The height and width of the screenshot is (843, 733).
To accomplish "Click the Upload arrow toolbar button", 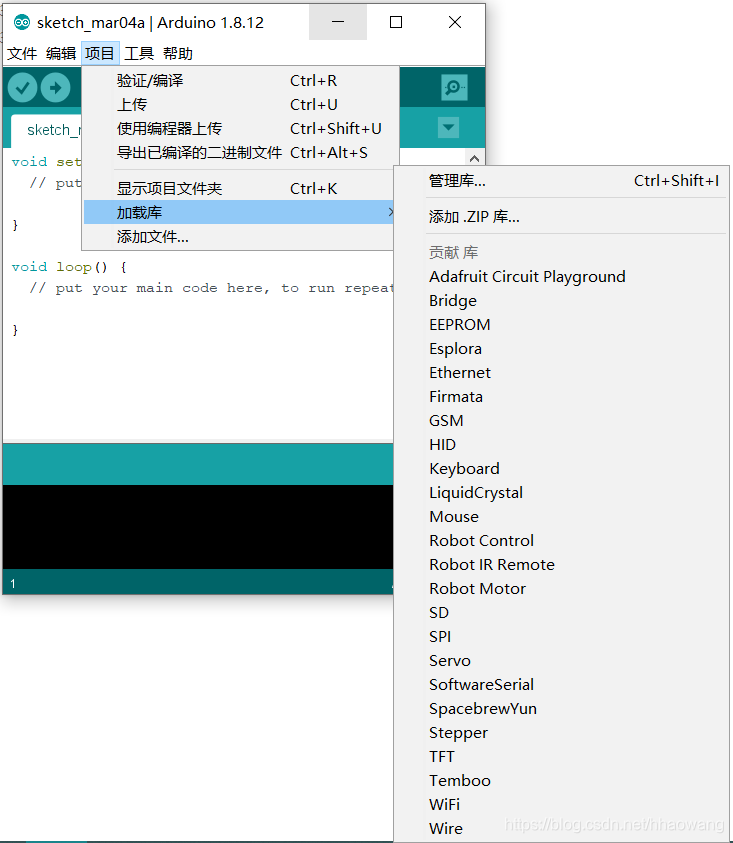I will coord(55,88).
